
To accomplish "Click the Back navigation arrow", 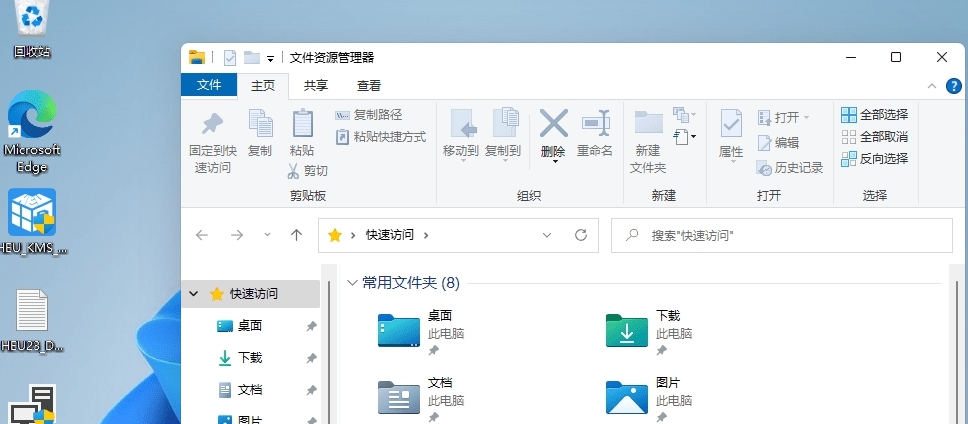I will pos(202,235).
